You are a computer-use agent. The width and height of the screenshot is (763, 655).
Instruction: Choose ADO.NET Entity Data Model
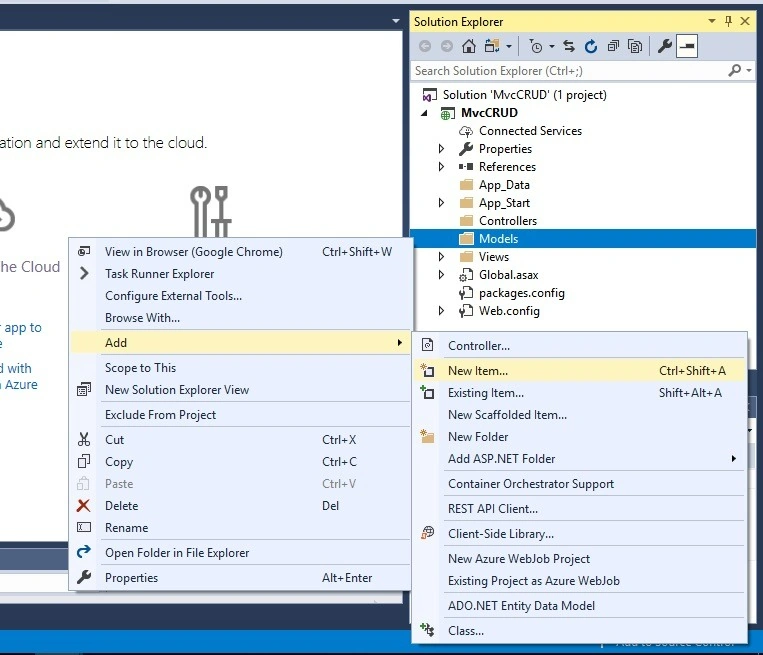(x=579, y=606)
